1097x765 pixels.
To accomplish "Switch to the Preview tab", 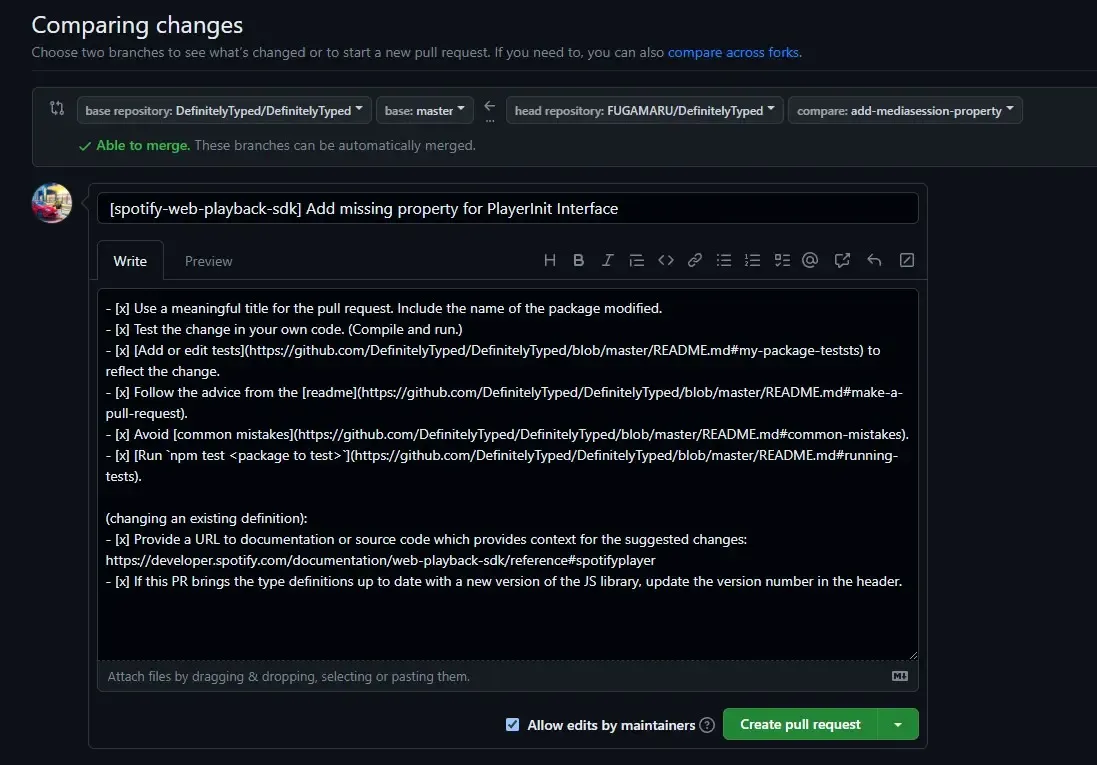I will 208,261.
